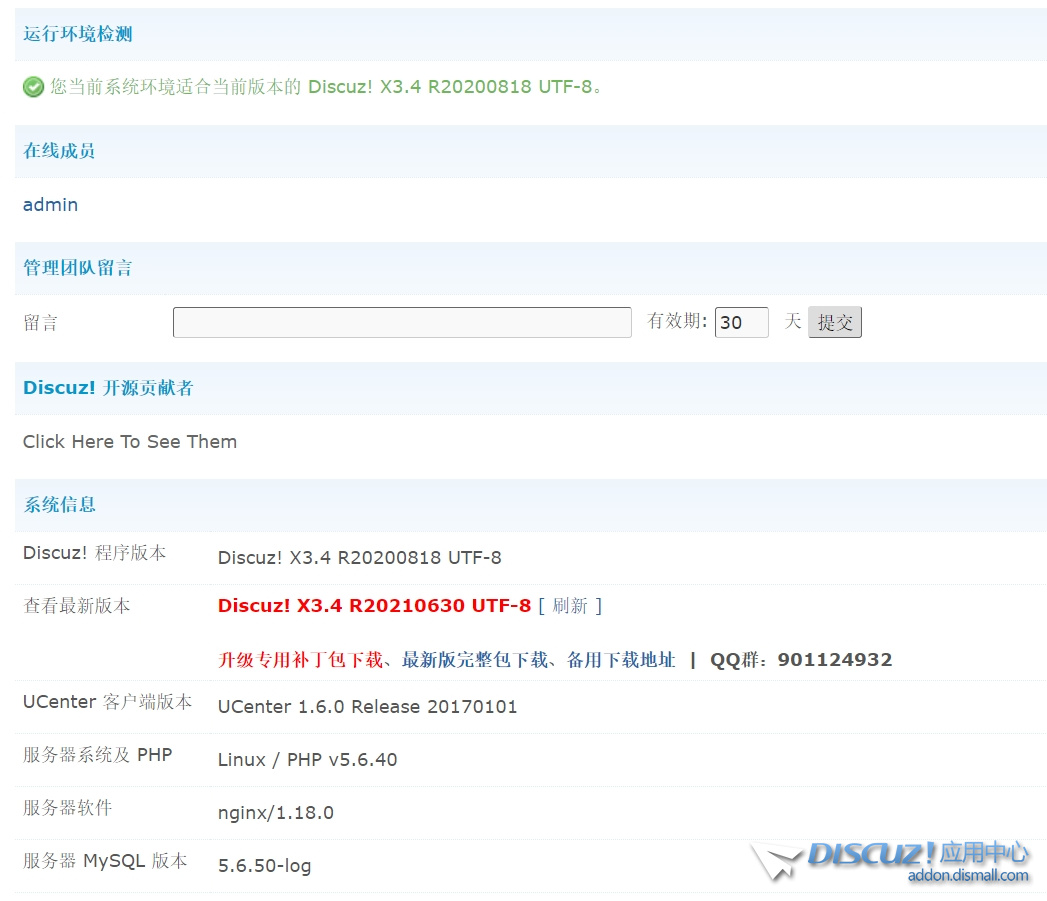Select the 系统信息 section header
1047x901 pixels.
pyautogui.click(x=59, y=505)
